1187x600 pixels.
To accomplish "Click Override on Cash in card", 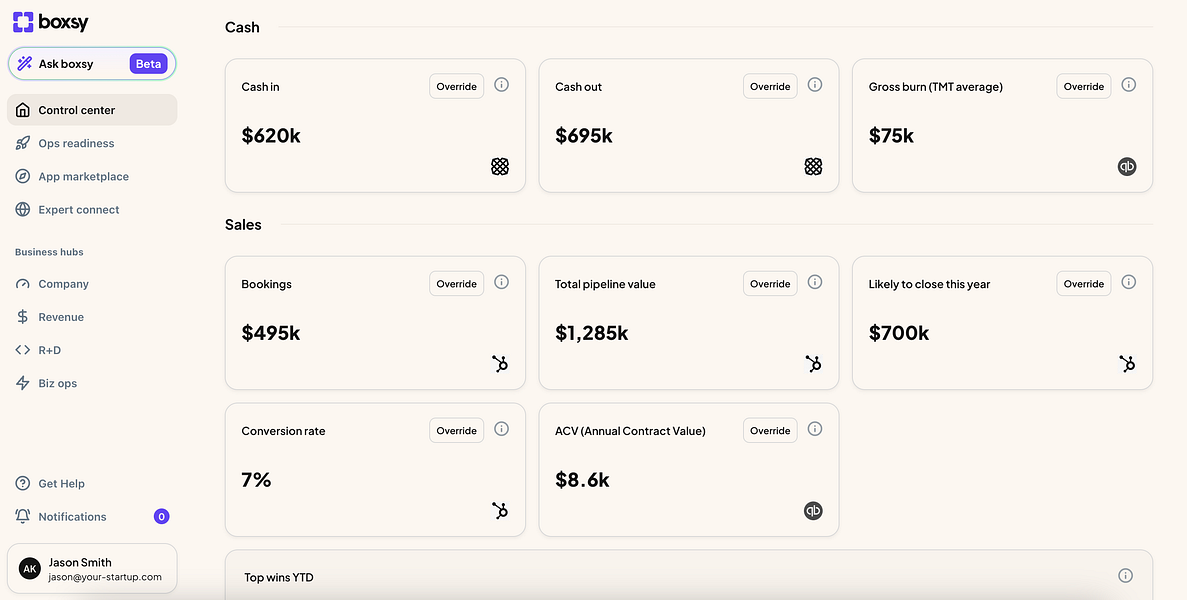I will coord(456,86).
